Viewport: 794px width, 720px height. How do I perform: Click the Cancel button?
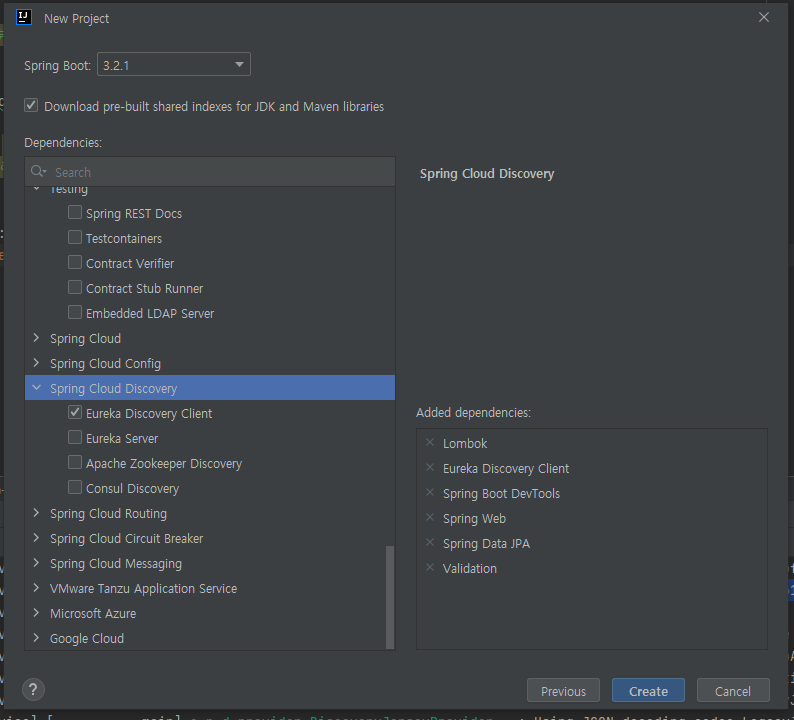click(733, 691)
